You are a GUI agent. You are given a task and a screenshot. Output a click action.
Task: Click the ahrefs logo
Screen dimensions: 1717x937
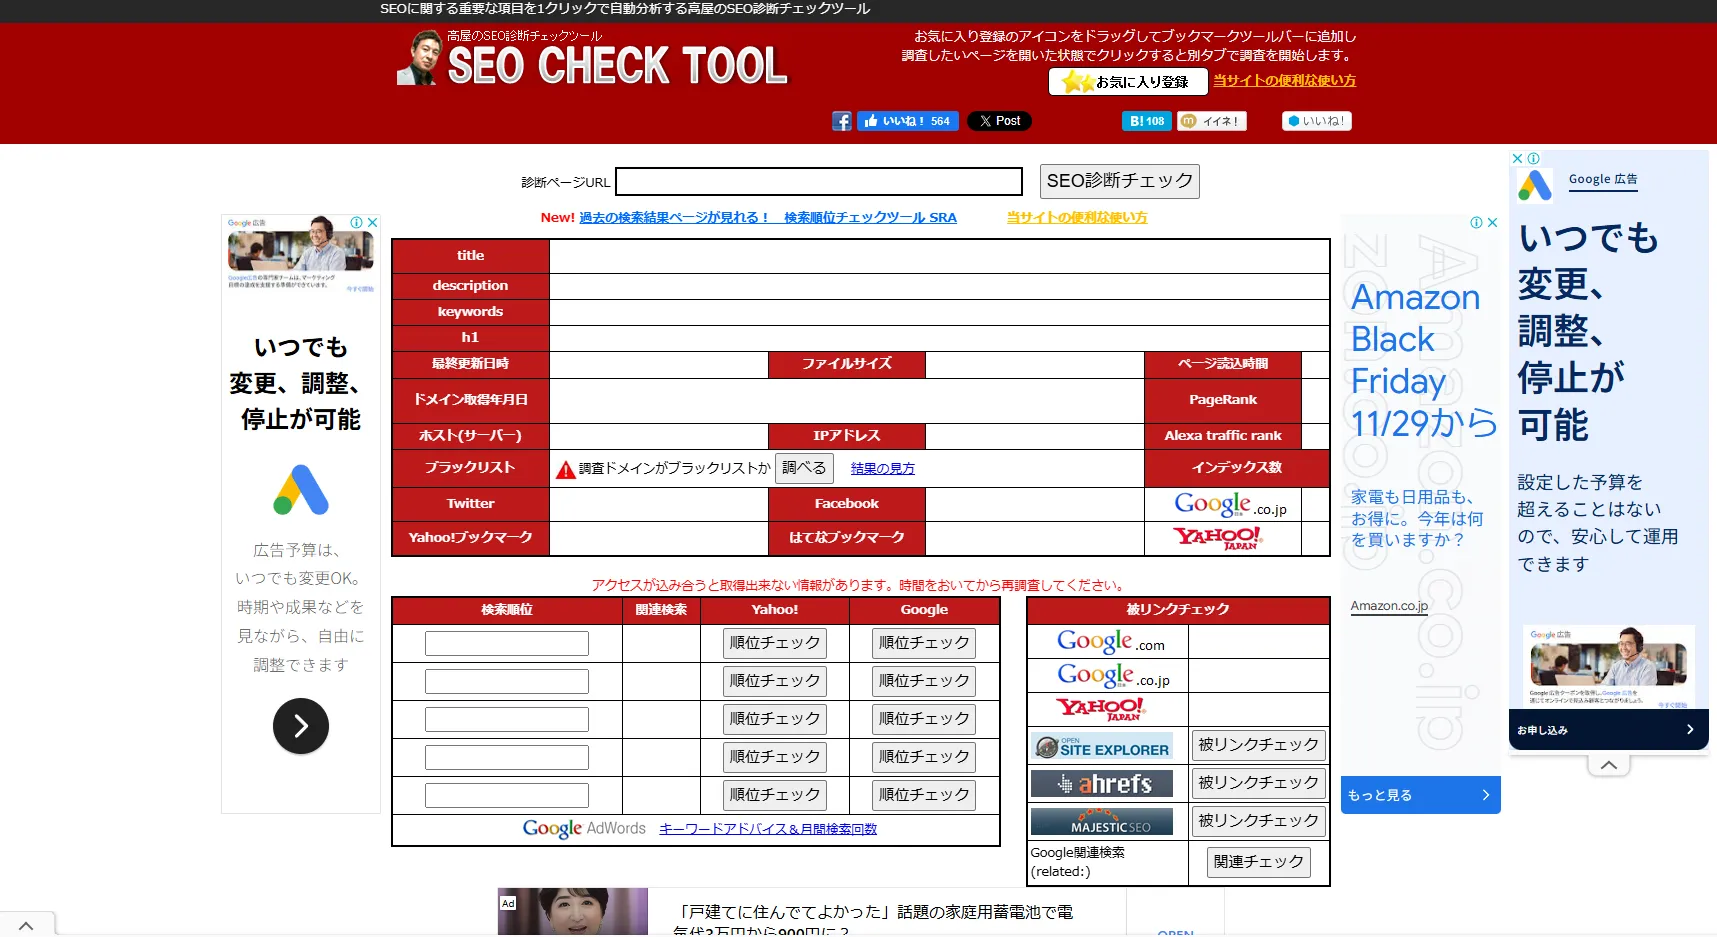click(x=1102, y=784)
